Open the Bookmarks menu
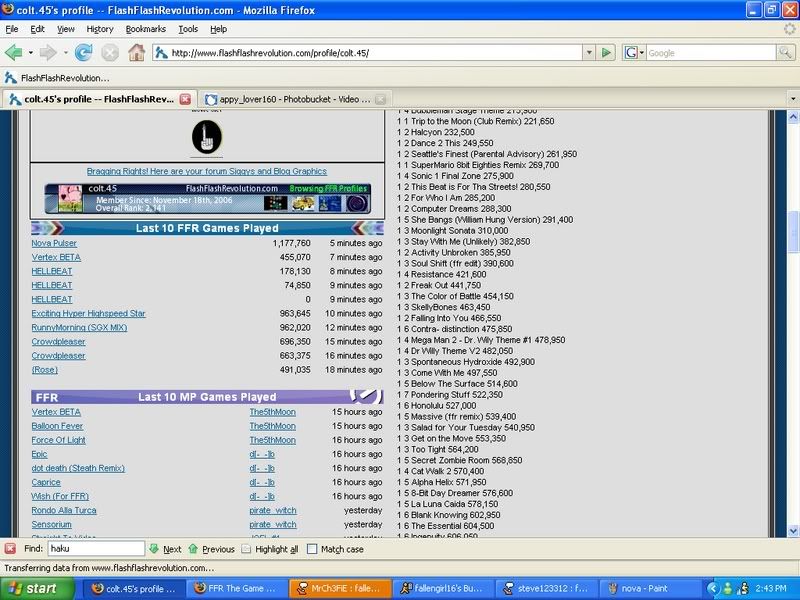 pos(145,29)
